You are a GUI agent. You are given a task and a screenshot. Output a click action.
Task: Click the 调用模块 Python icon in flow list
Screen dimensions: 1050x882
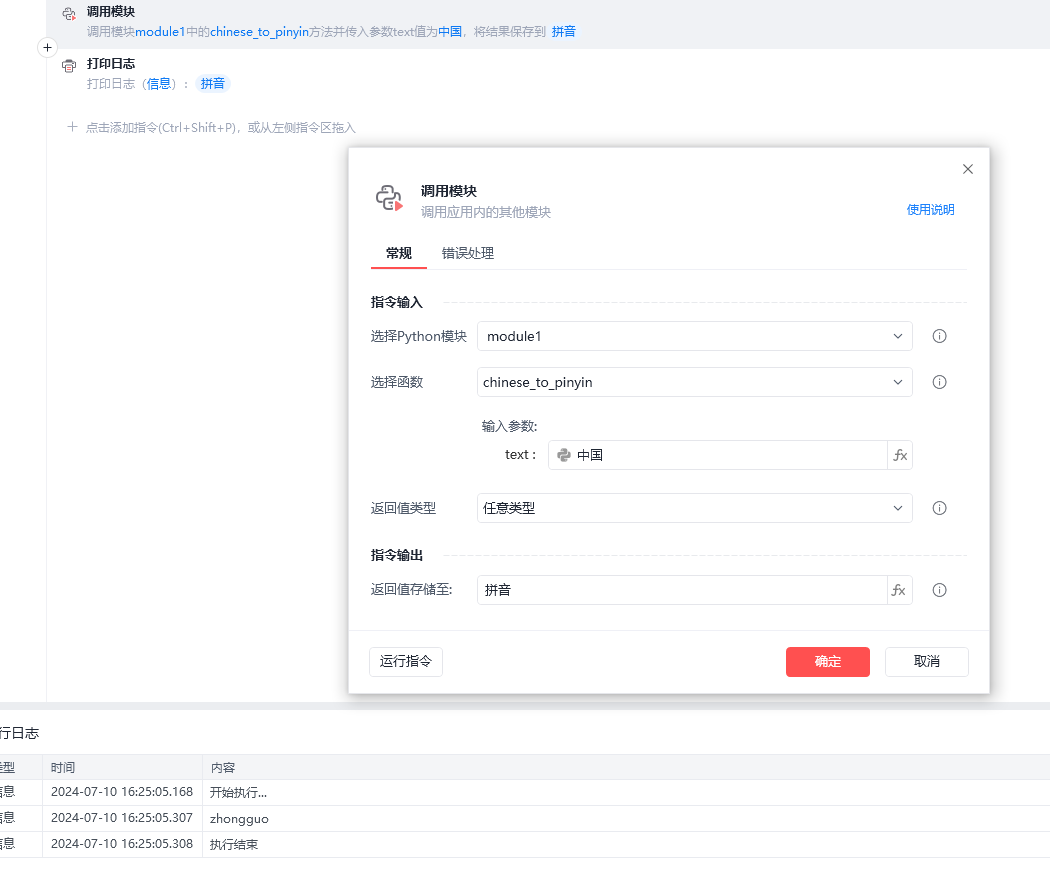point(69,14)
